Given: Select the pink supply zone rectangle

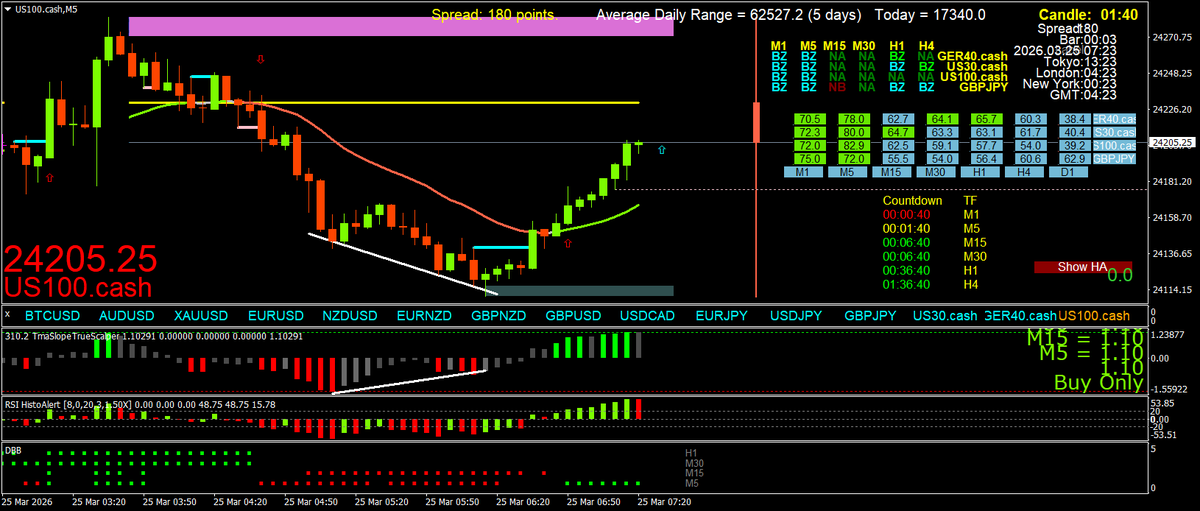Looking at the screenshot, I should coord(401,27).
